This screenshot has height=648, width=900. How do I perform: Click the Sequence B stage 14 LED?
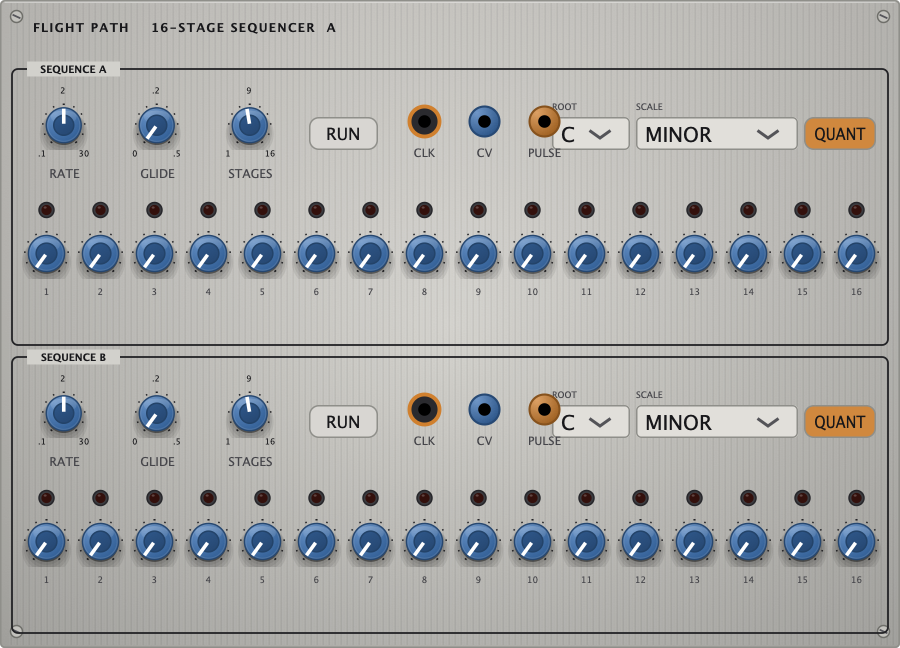(748, 498)
